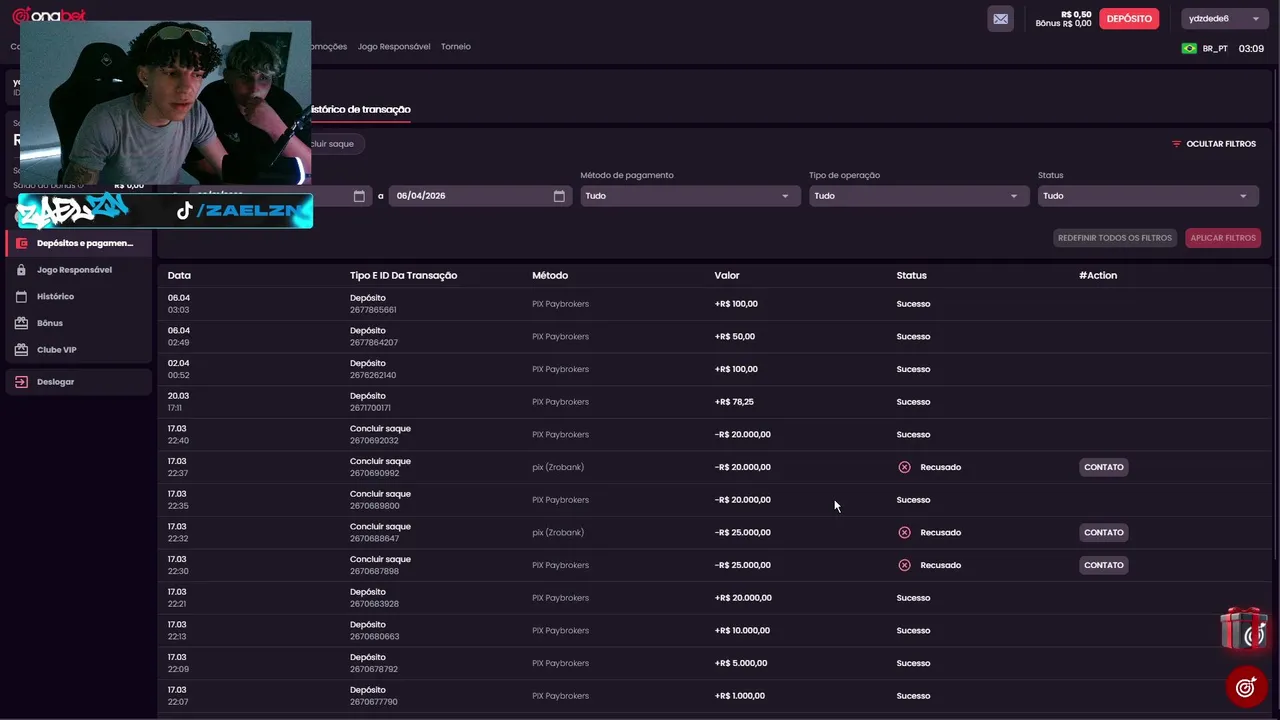The height and width of the screenshot is (720, 1280).
Task: Click the TikTok logo in the overlay
Action: [184, 210]
